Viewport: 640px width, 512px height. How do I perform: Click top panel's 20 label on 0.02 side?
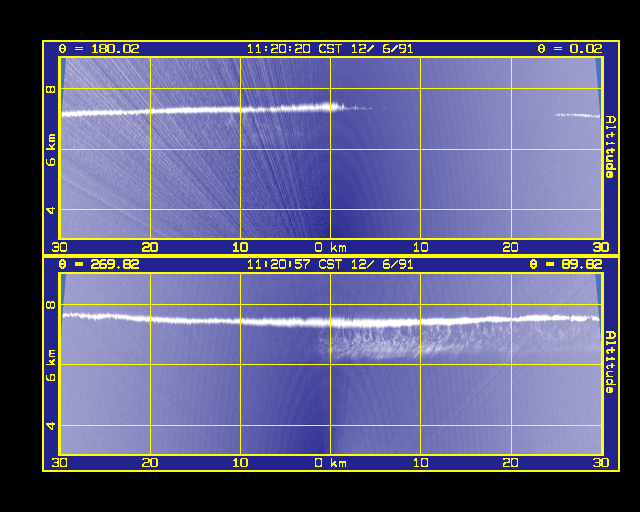[511, 247]
